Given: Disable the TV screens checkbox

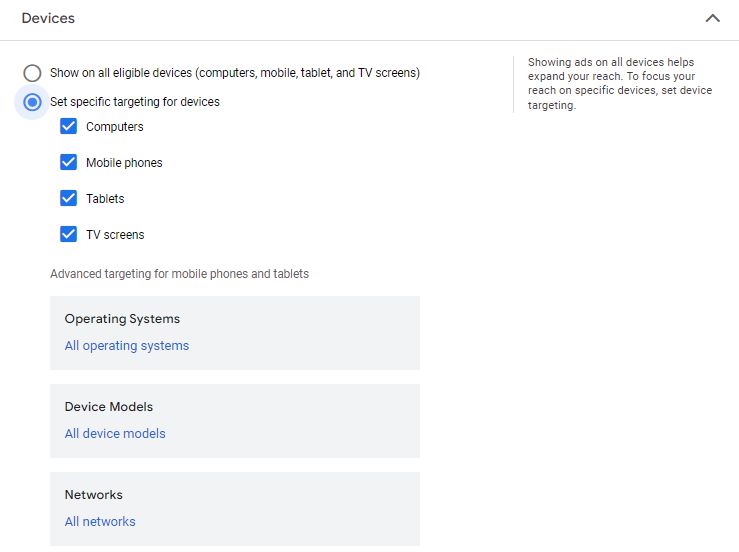Looking at the screenshot, I should [x=69, y=235].
